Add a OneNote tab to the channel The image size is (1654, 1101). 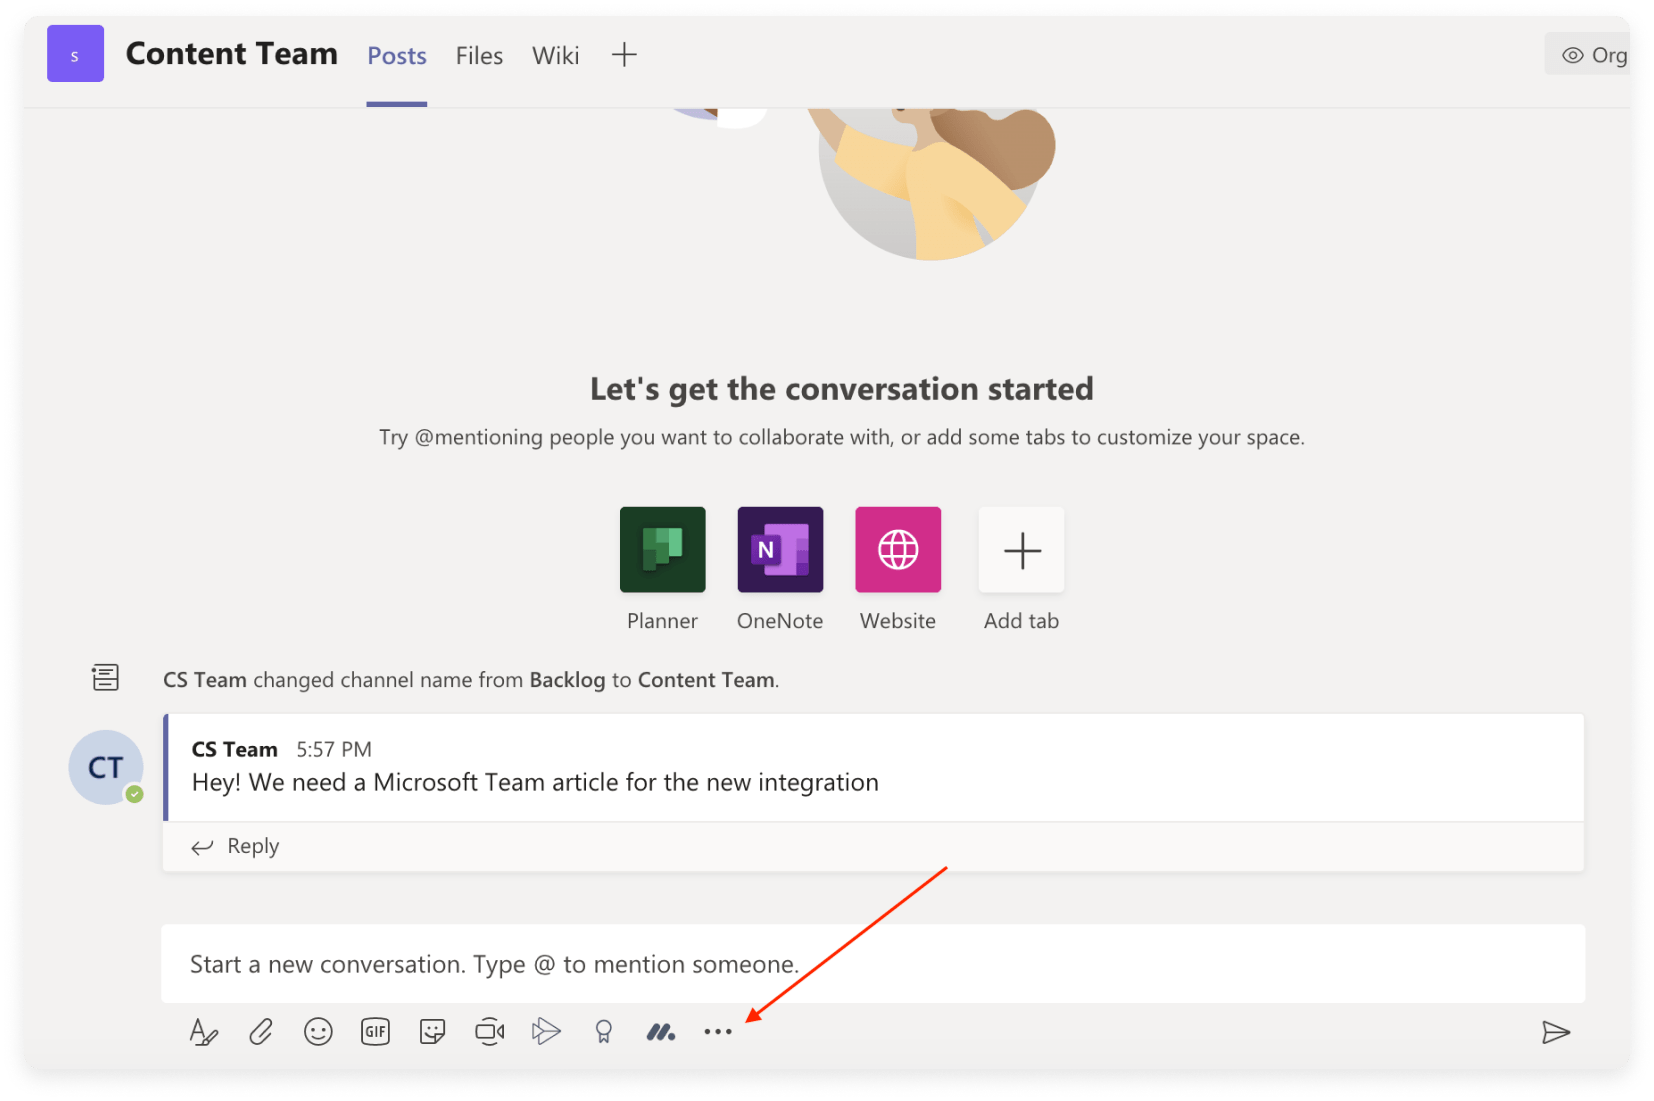point(780,549)
